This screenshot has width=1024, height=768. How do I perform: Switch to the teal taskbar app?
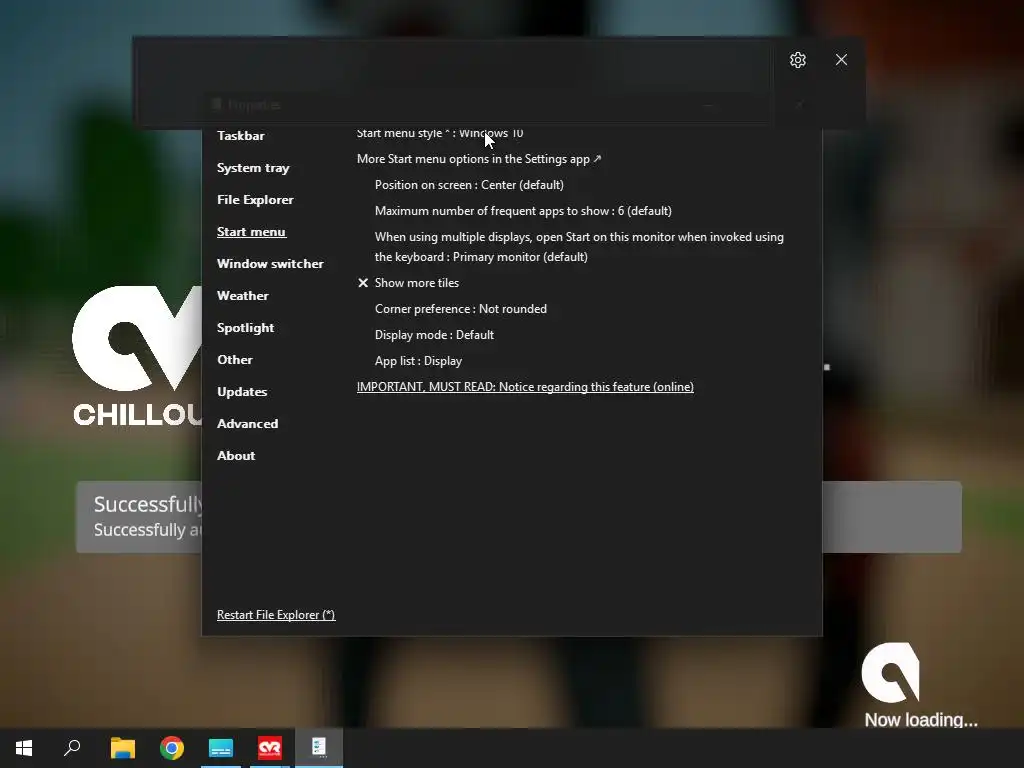coord(221,748)
